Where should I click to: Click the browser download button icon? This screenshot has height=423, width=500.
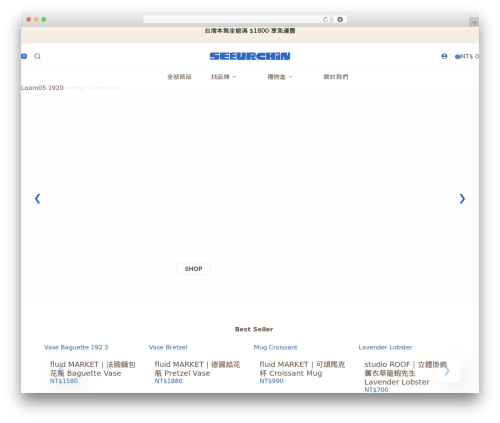(x=340, y=19)
